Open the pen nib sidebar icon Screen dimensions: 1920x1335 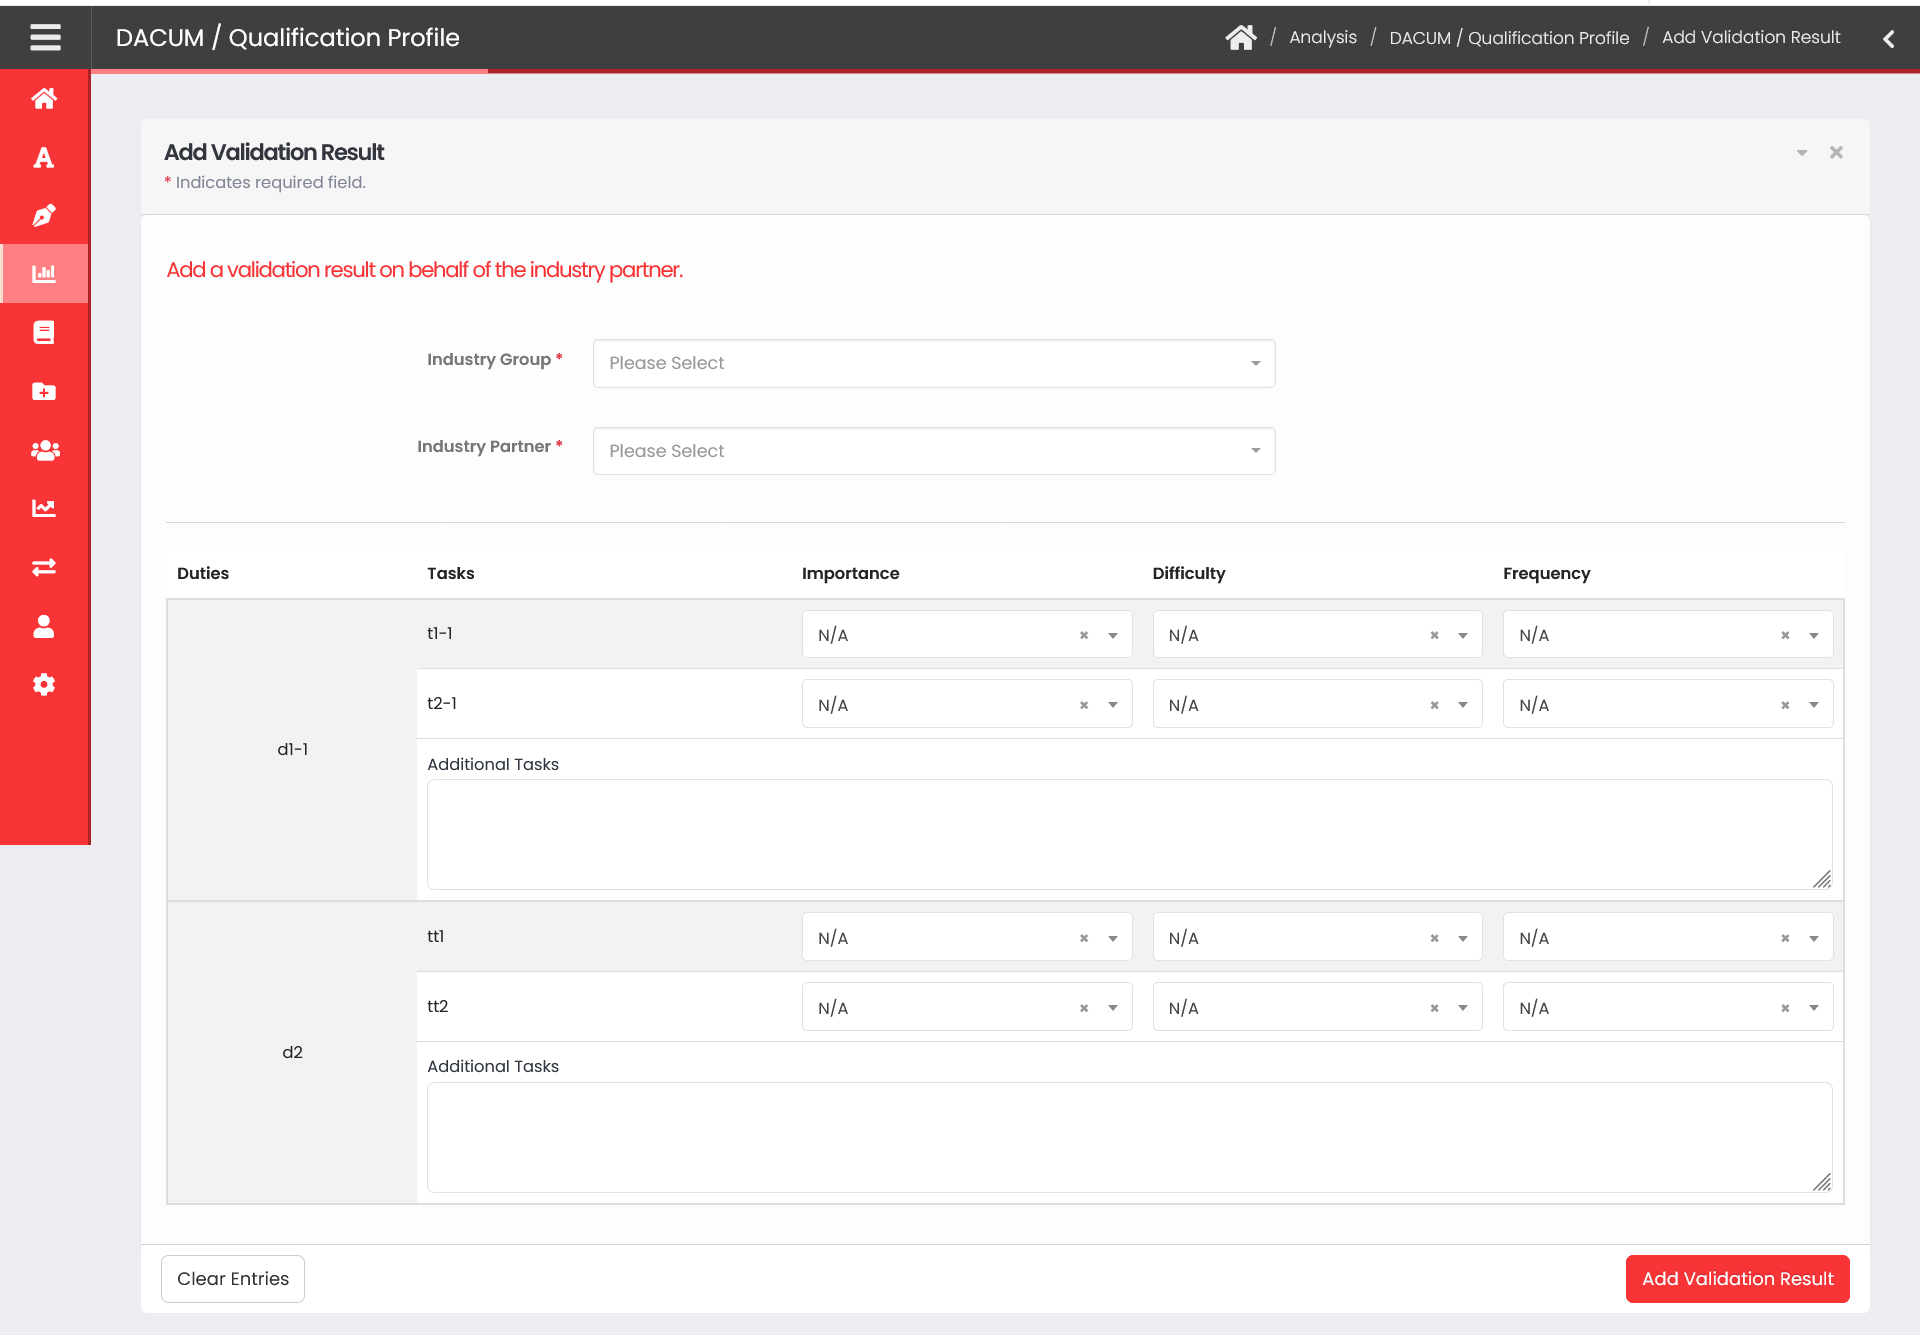(44, 215)
